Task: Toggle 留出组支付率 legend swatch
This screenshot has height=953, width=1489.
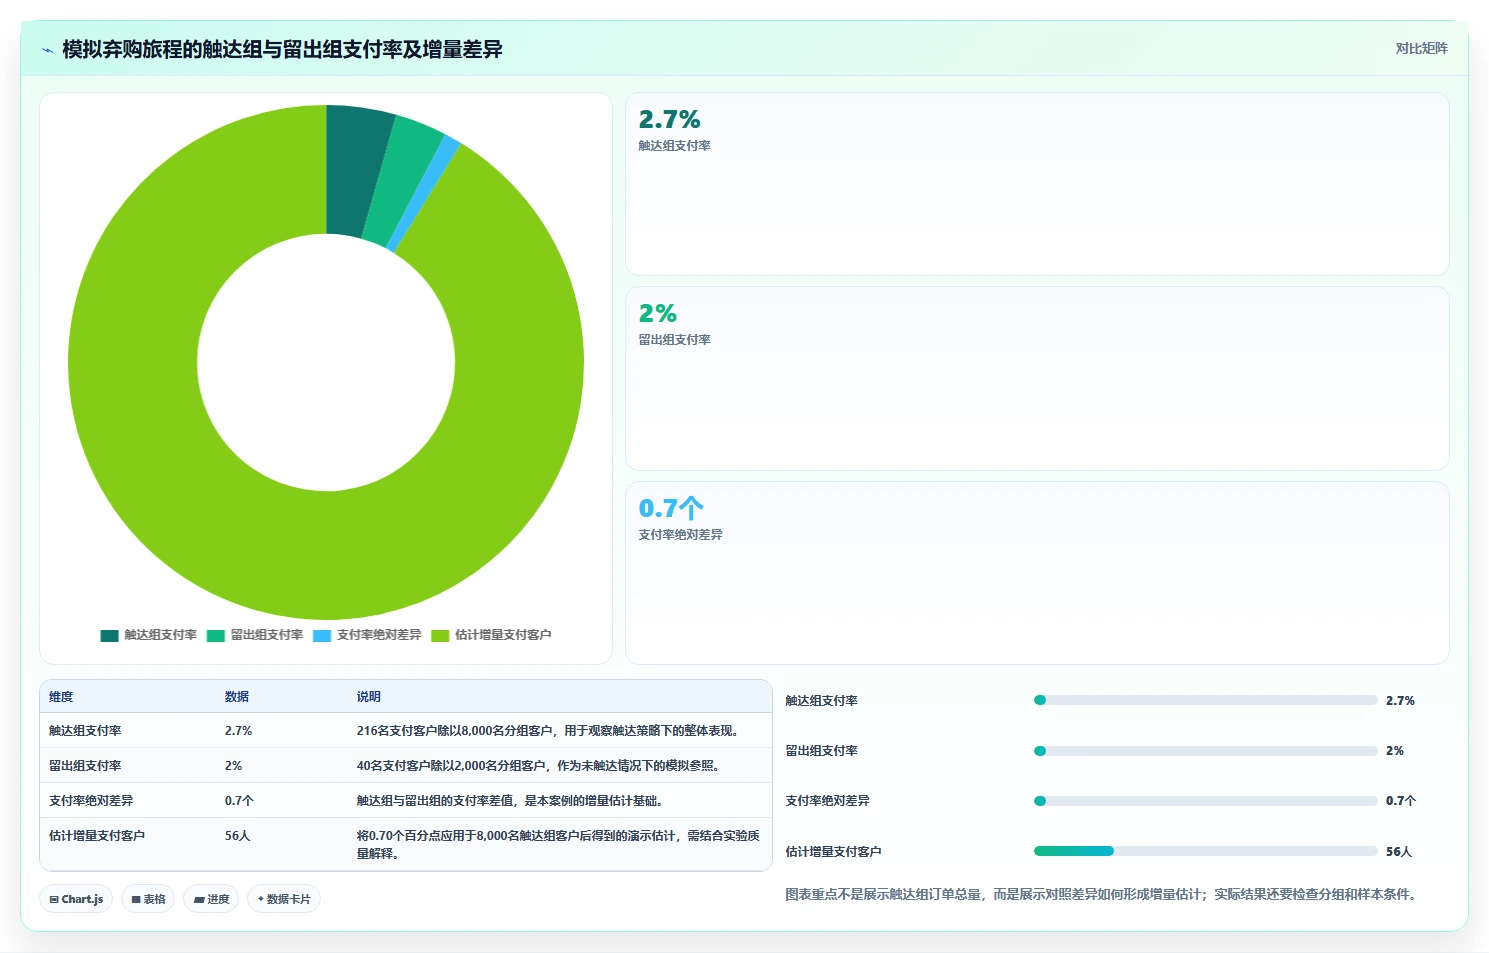Action: point(216,635)
